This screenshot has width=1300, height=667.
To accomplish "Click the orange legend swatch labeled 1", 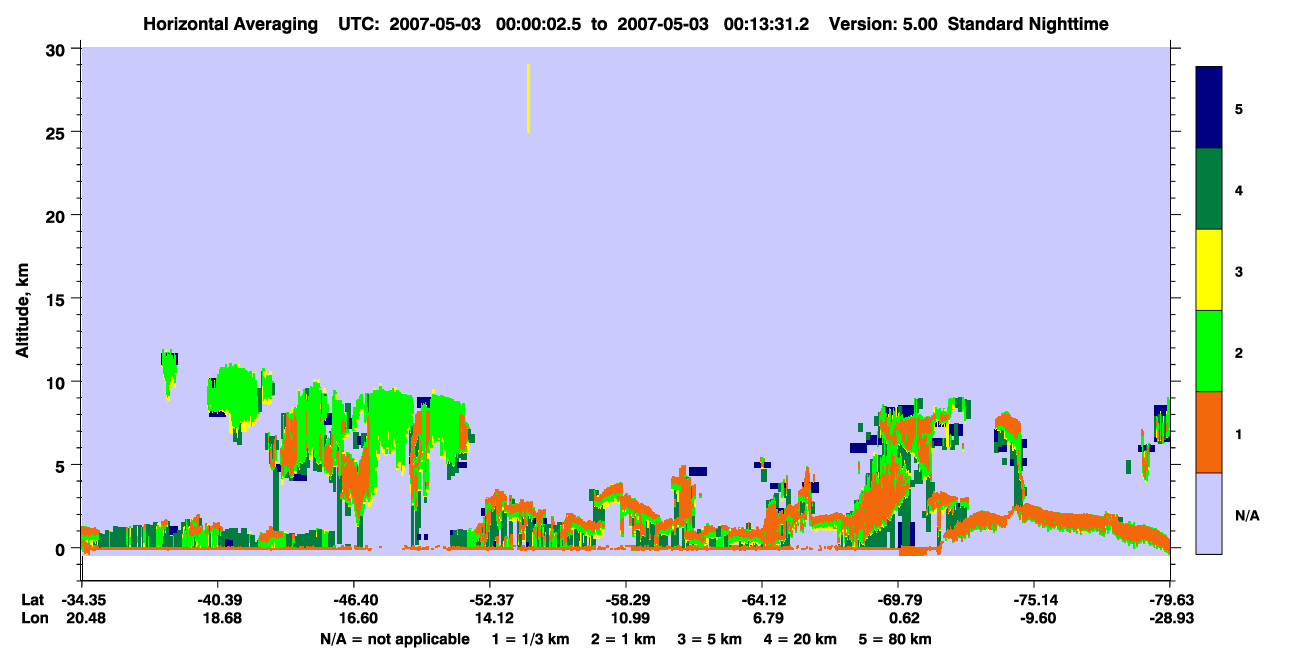I will coord(1209,432).
